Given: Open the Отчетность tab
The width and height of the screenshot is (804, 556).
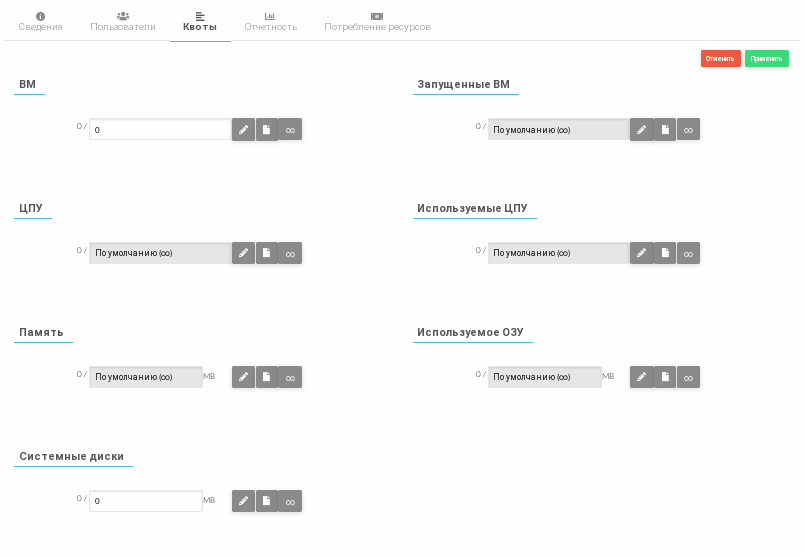Looking at the screenshot, I should (x=270, y=21).
